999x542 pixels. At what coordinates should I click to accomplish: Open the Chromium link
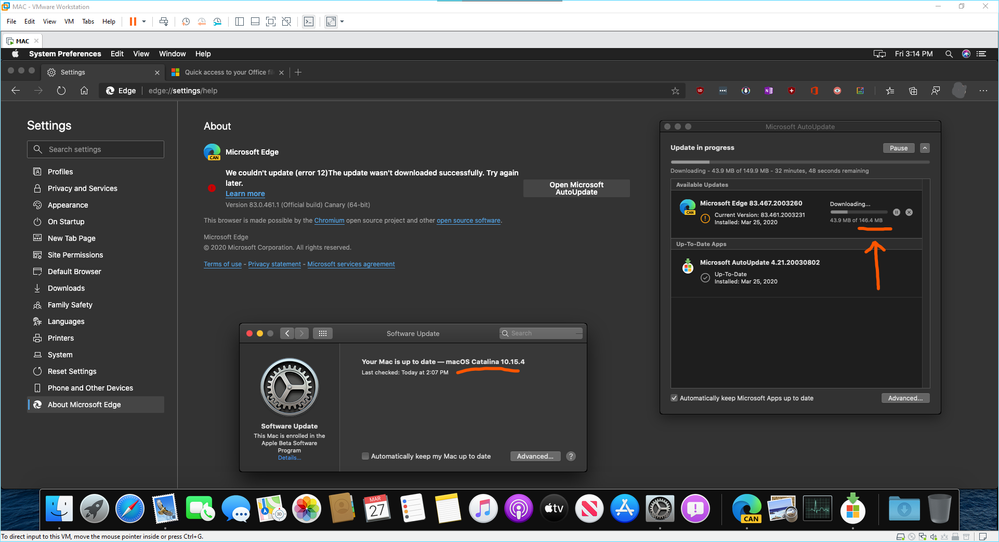pyautogui.click(x=329, y=220)
